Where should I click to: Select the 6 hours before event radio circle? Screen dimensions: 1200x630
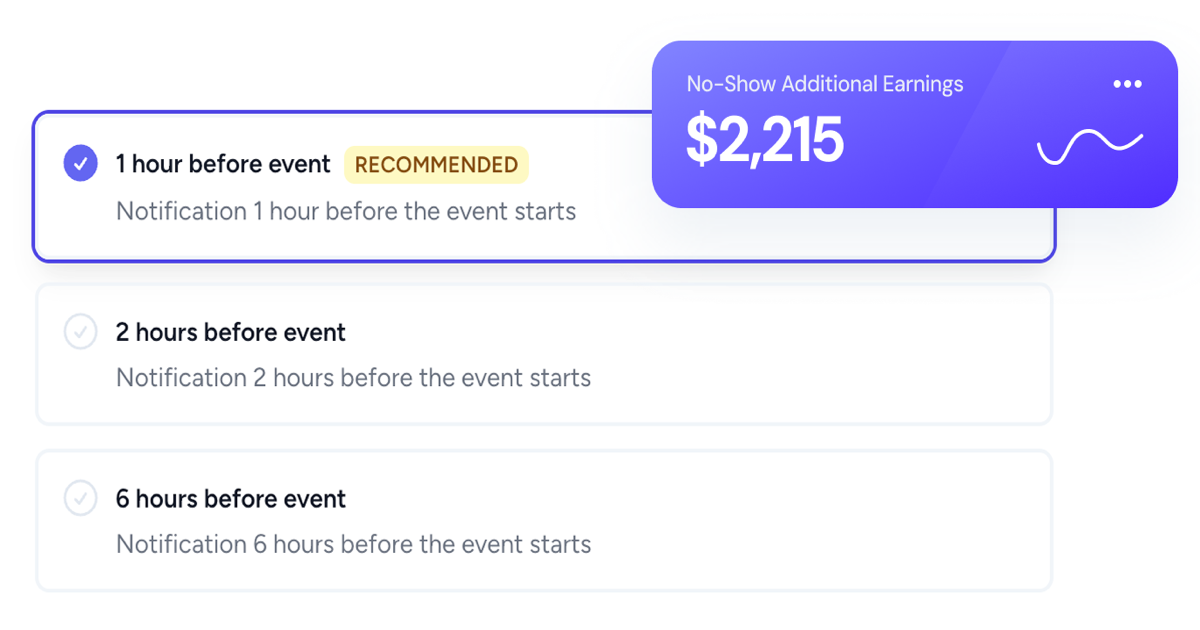pos(80,498)
